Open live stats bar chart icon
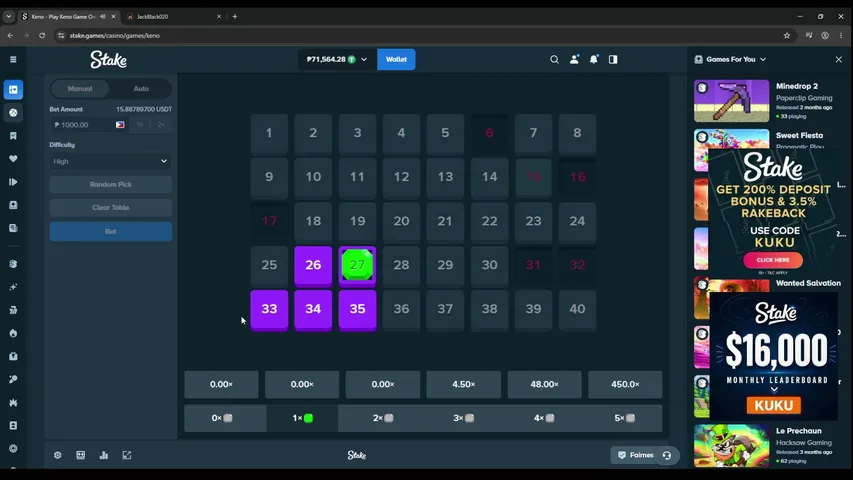Viewport: 853px width, 480px height. 103,455
